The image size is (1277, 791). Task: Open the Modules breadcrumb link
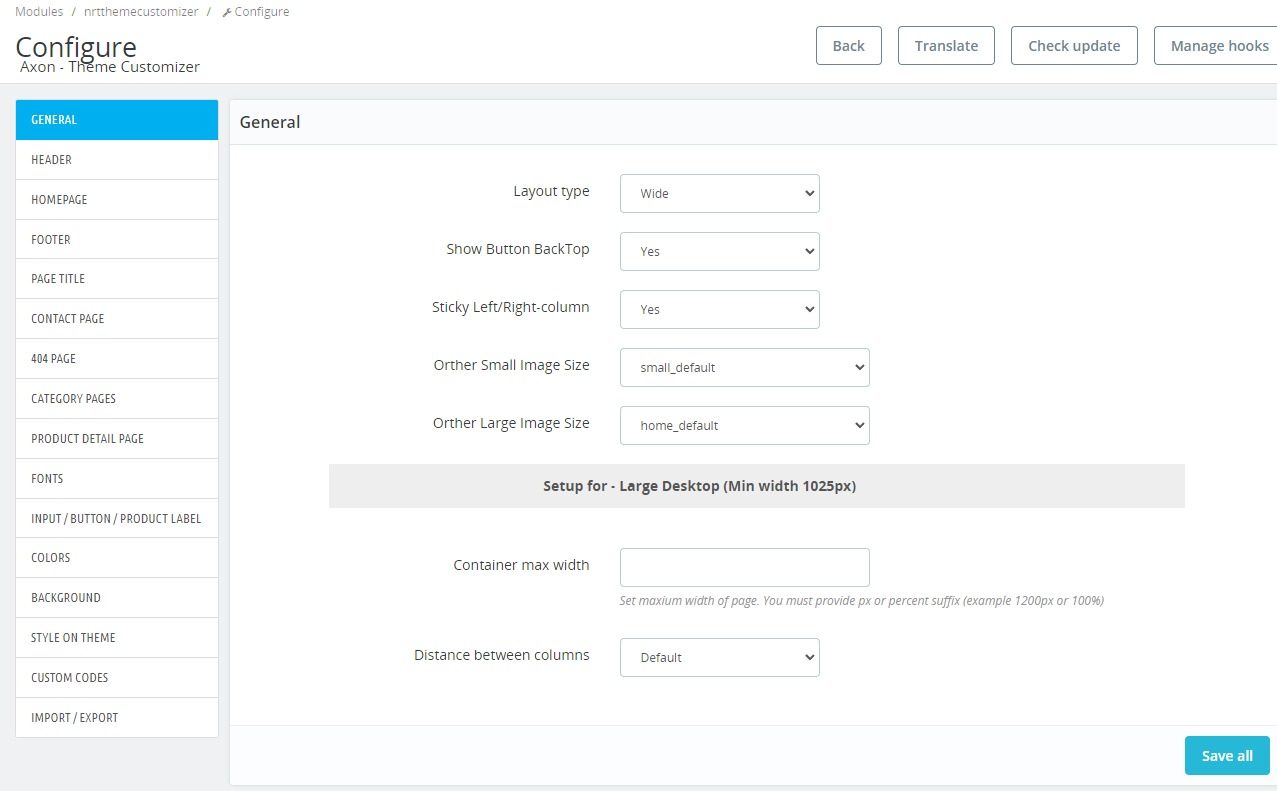[x=38, y=11]
